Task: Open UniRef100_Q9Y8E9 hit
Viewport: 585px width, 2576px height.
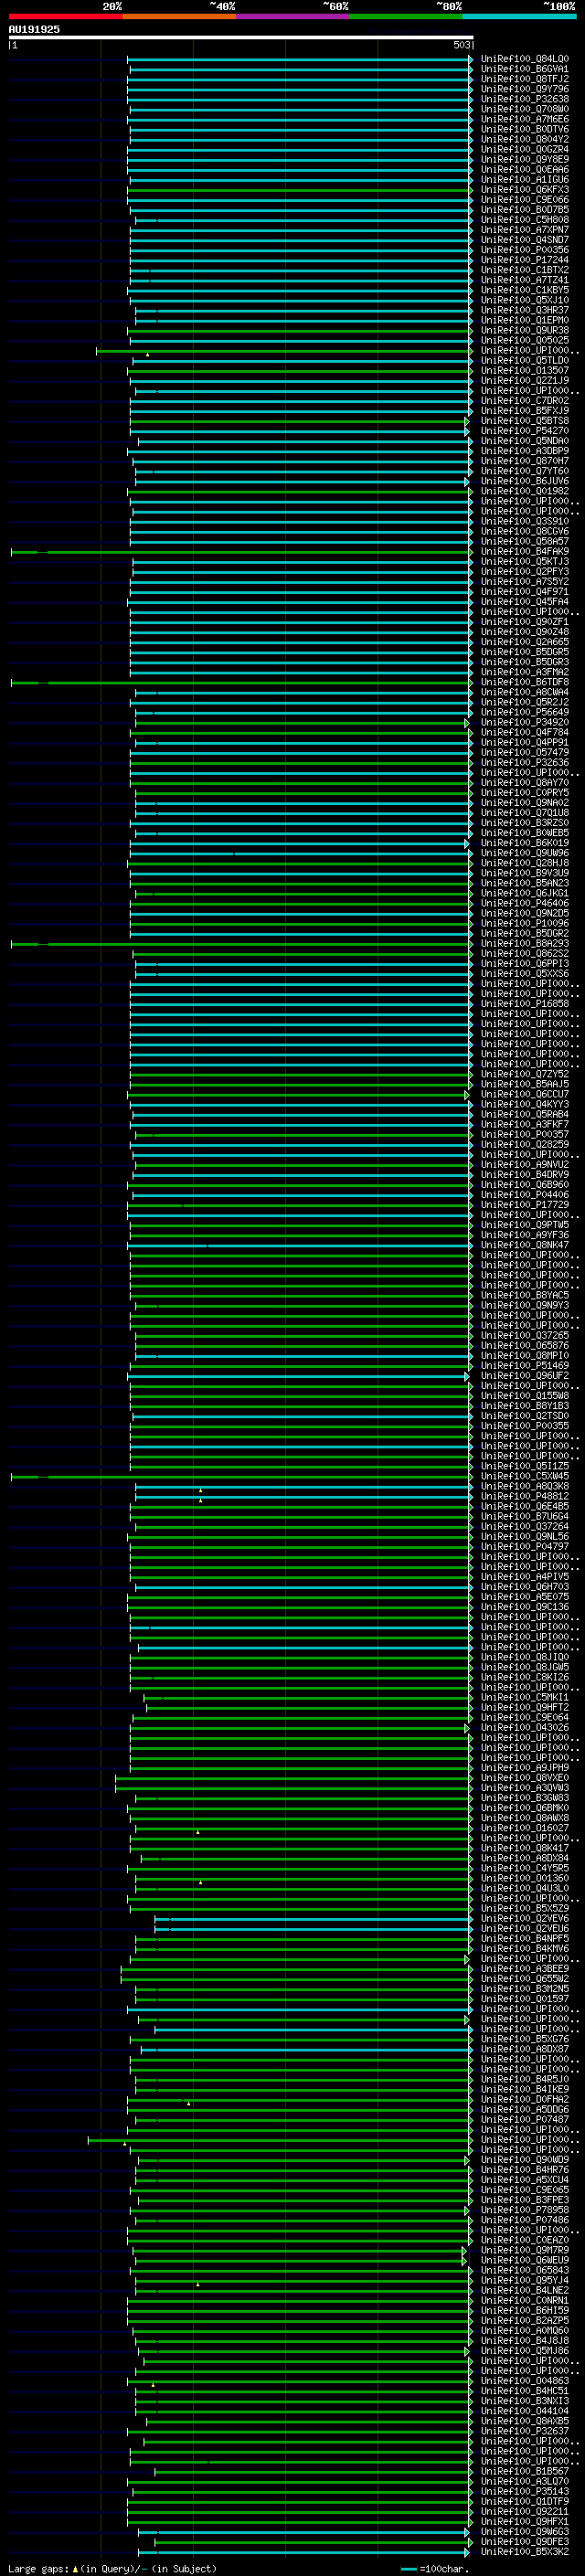Action: click(x=524, y=159)
